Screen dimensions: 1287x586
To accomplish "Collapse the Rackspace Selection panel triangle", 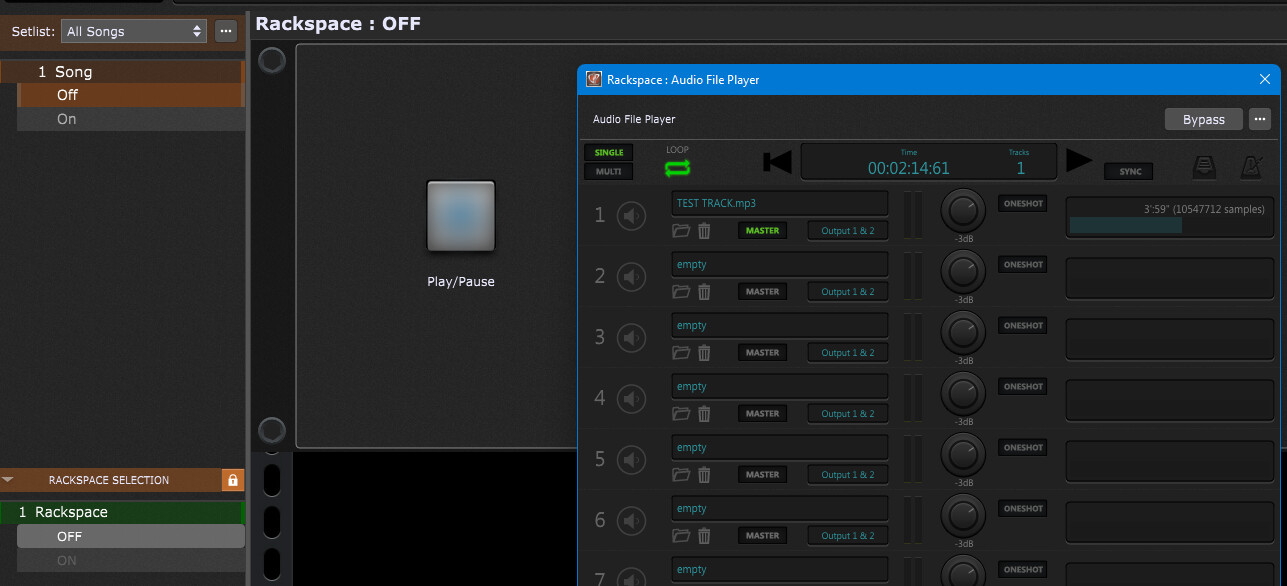I will 8,480.
